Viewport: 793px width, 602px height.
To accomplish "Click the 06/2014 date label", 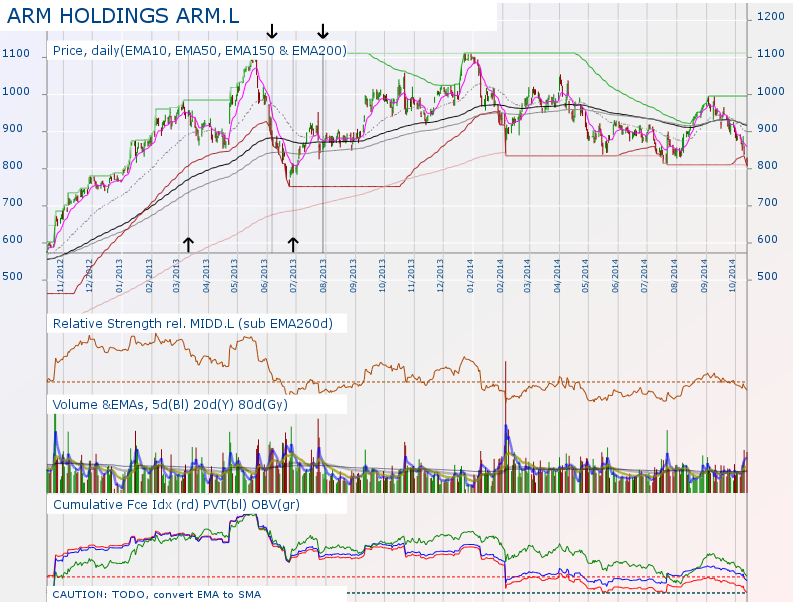I will point(615,276).
